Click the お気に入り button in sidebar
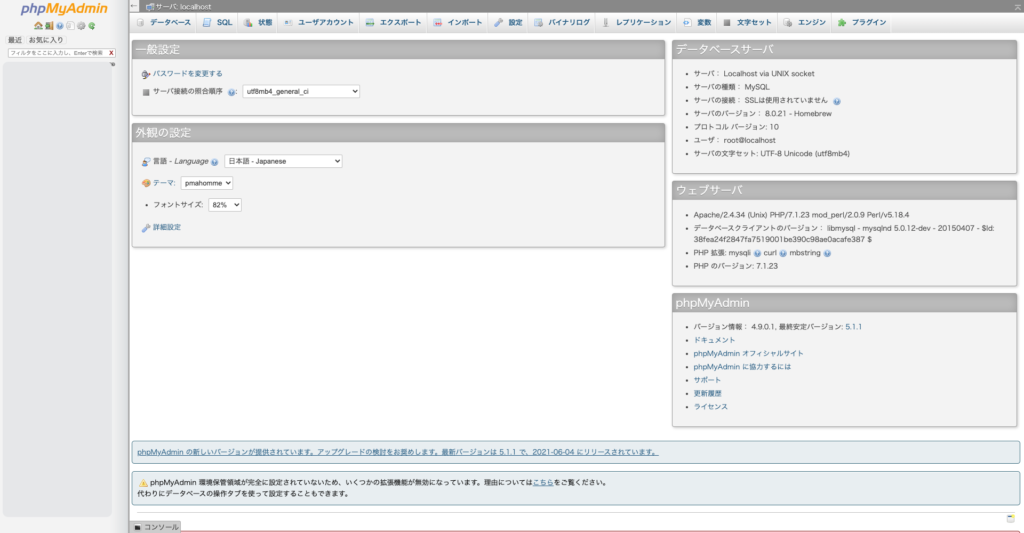 46,40
